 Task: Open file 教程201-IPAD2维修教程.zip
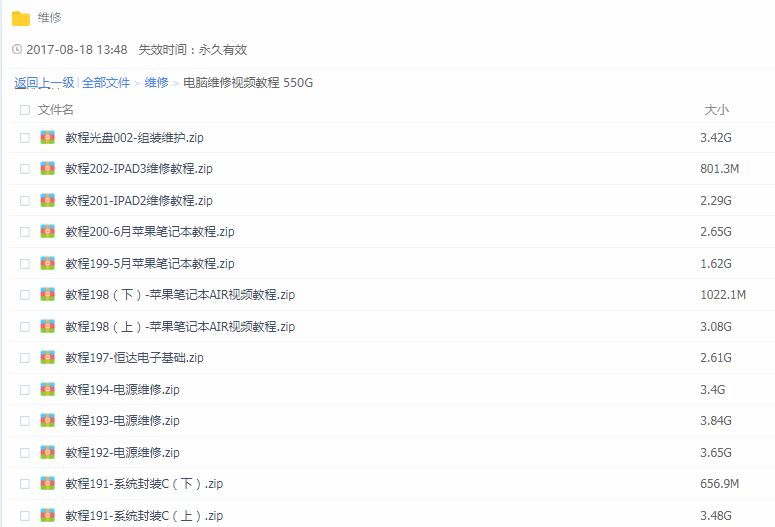pos(139,200)
